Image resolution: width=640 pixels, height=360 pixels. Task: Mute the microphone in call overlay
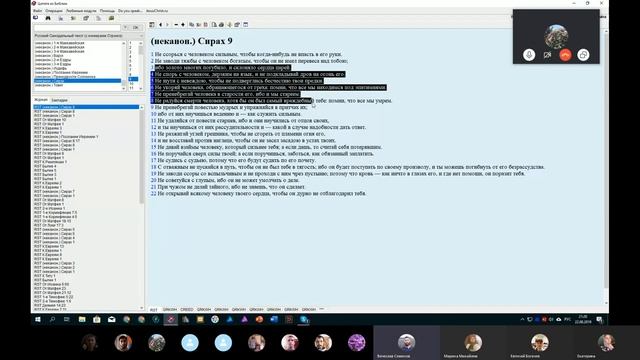[x=529, y=55]
